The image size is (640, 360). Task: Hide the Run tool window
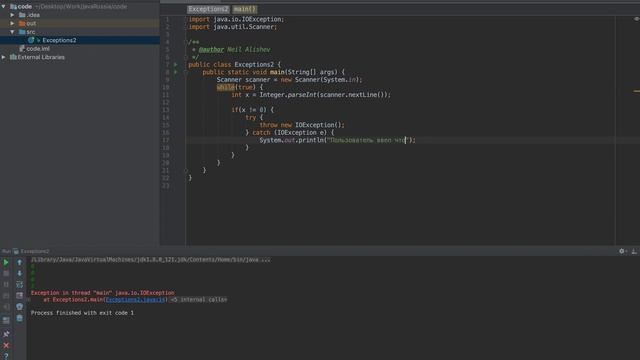(x=634, y=251)
